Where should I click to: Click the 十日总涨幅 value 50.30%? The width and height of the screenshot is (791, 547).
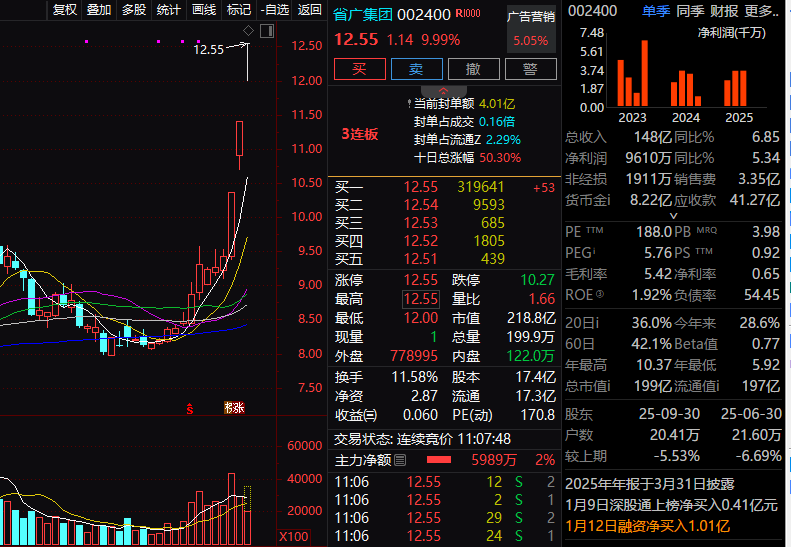click(500, 157)
